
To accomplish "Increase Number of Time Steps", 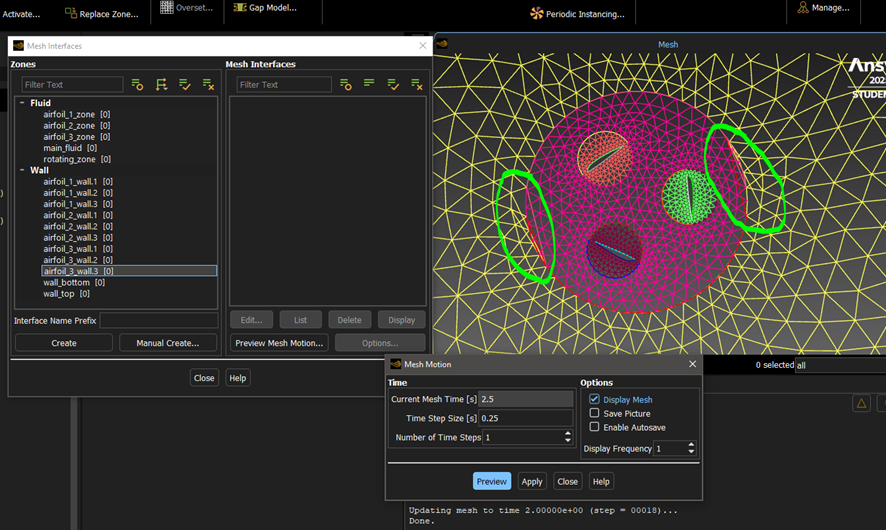I will click(568, 433).
